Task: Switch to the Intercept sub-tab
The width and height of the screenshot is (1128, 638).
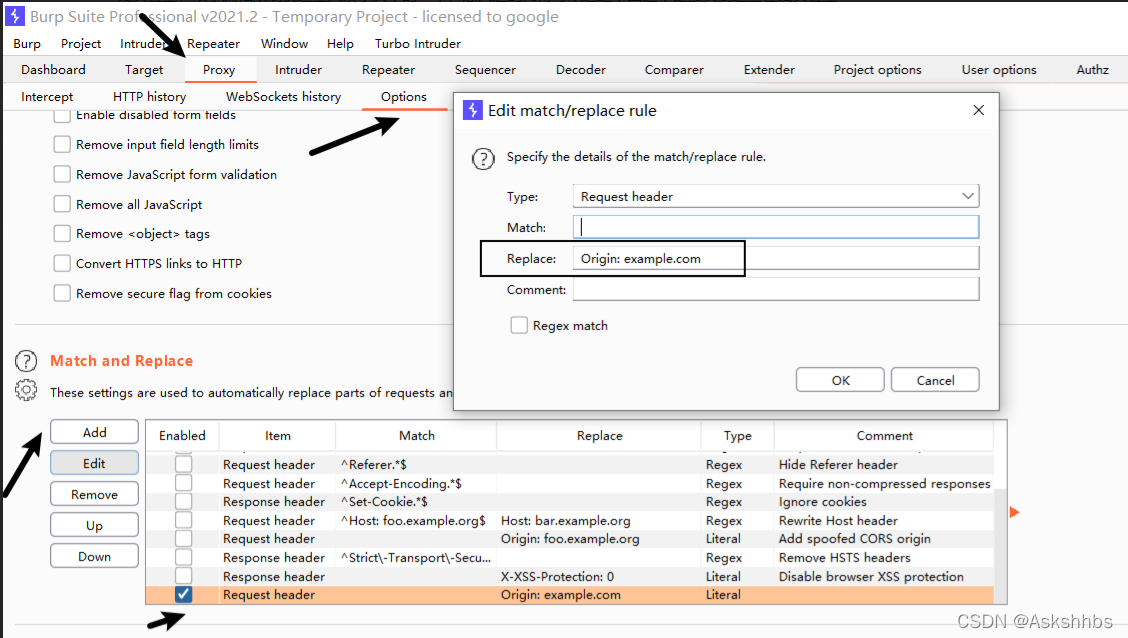Action: (x=47, y=96)
